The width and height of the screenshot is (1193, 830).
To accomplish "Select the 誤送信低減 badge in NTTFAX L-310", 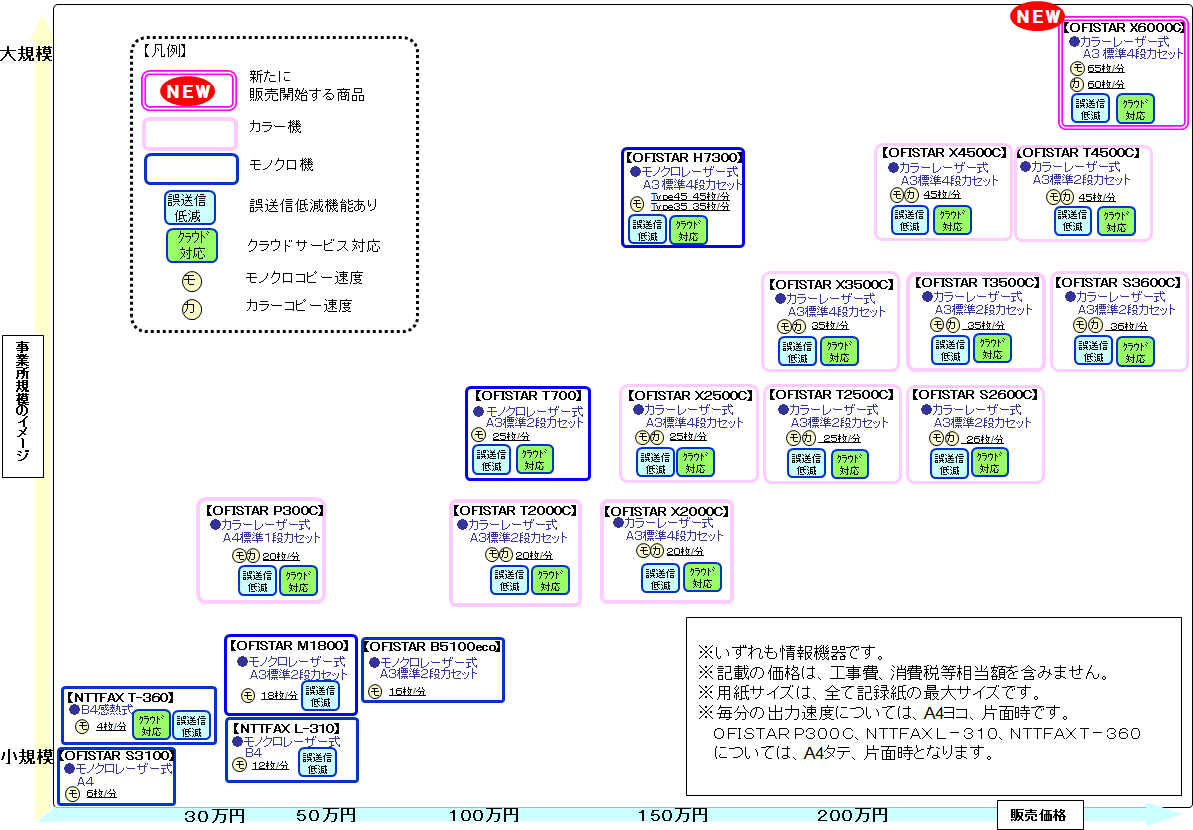I will pyautogui.click(x=317, y=763).
